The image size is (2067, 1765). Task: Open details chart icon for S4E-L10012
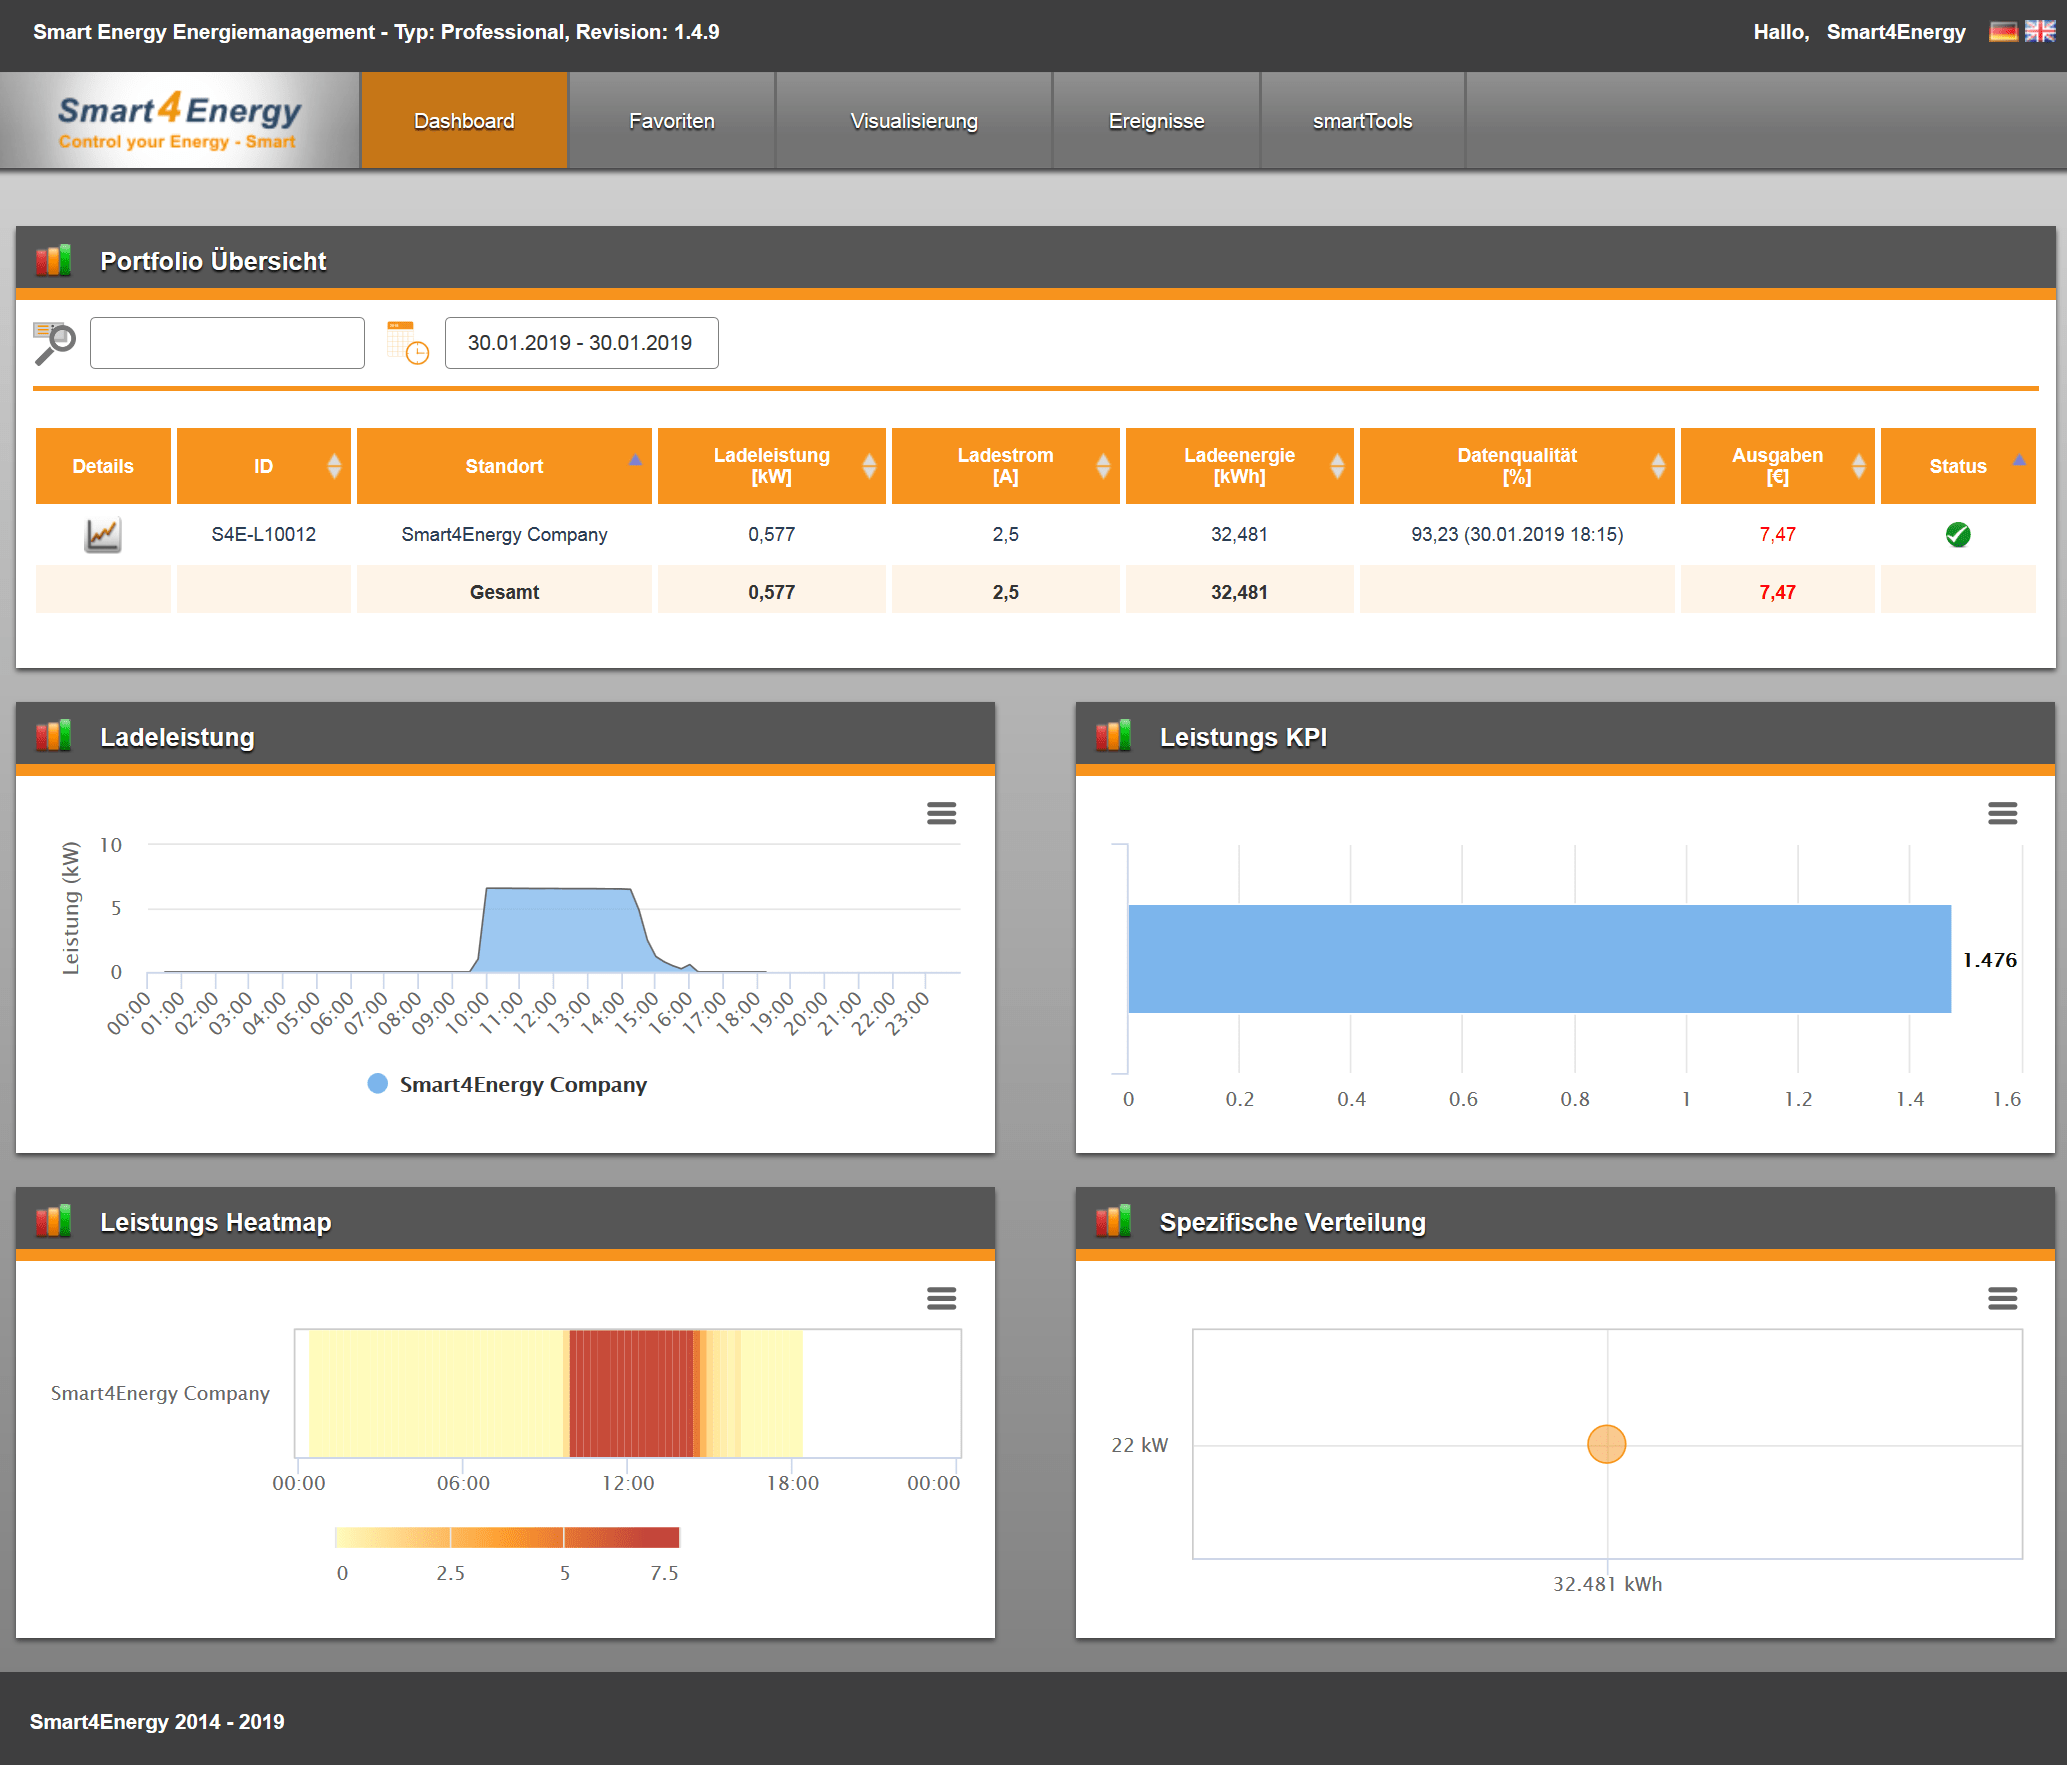(103, 535)
